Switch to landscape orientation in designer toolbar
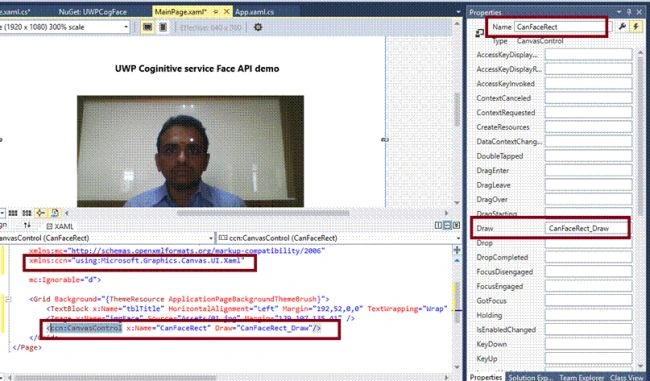 [148, 27]
